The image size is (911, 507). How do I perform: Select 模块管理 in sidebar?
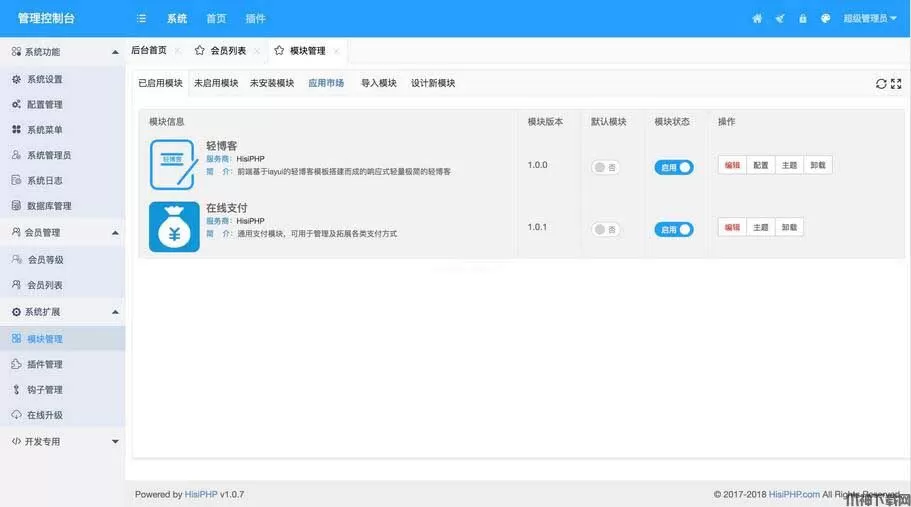click(62, 339)
